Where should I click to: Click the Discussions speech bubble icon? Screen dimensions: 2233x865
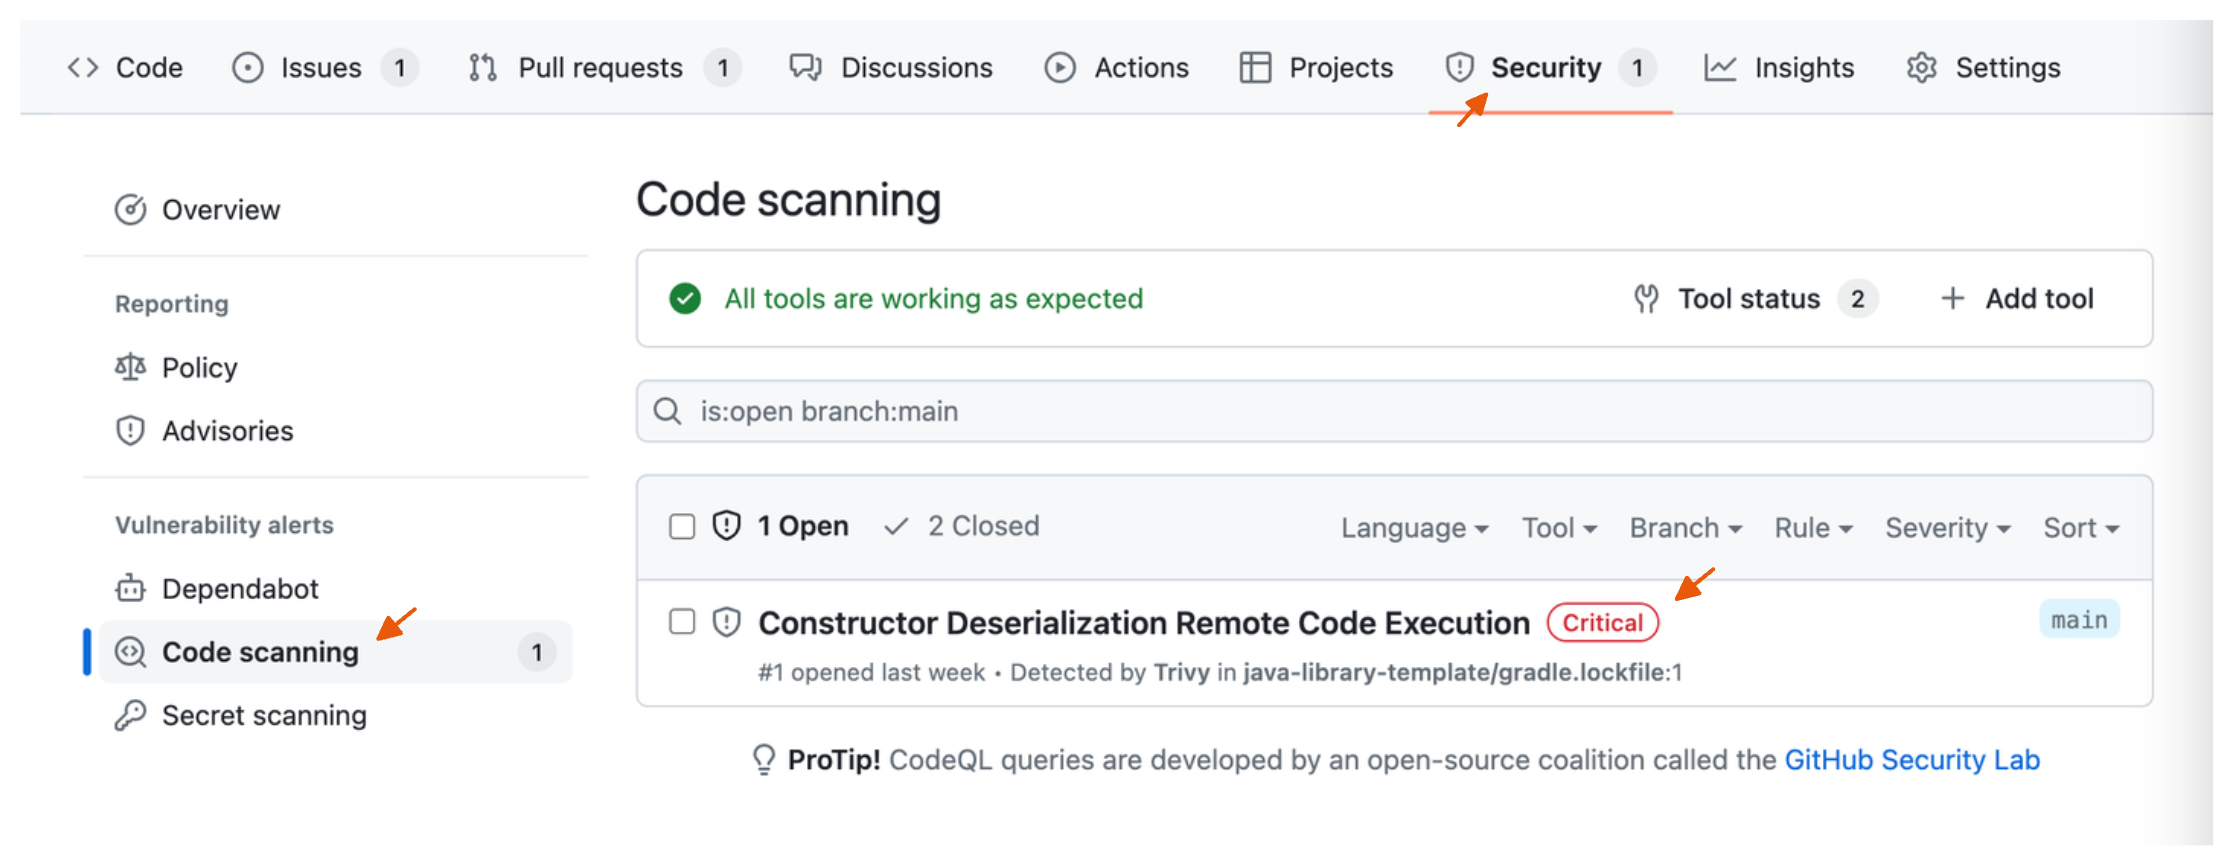tap(805, 68)
